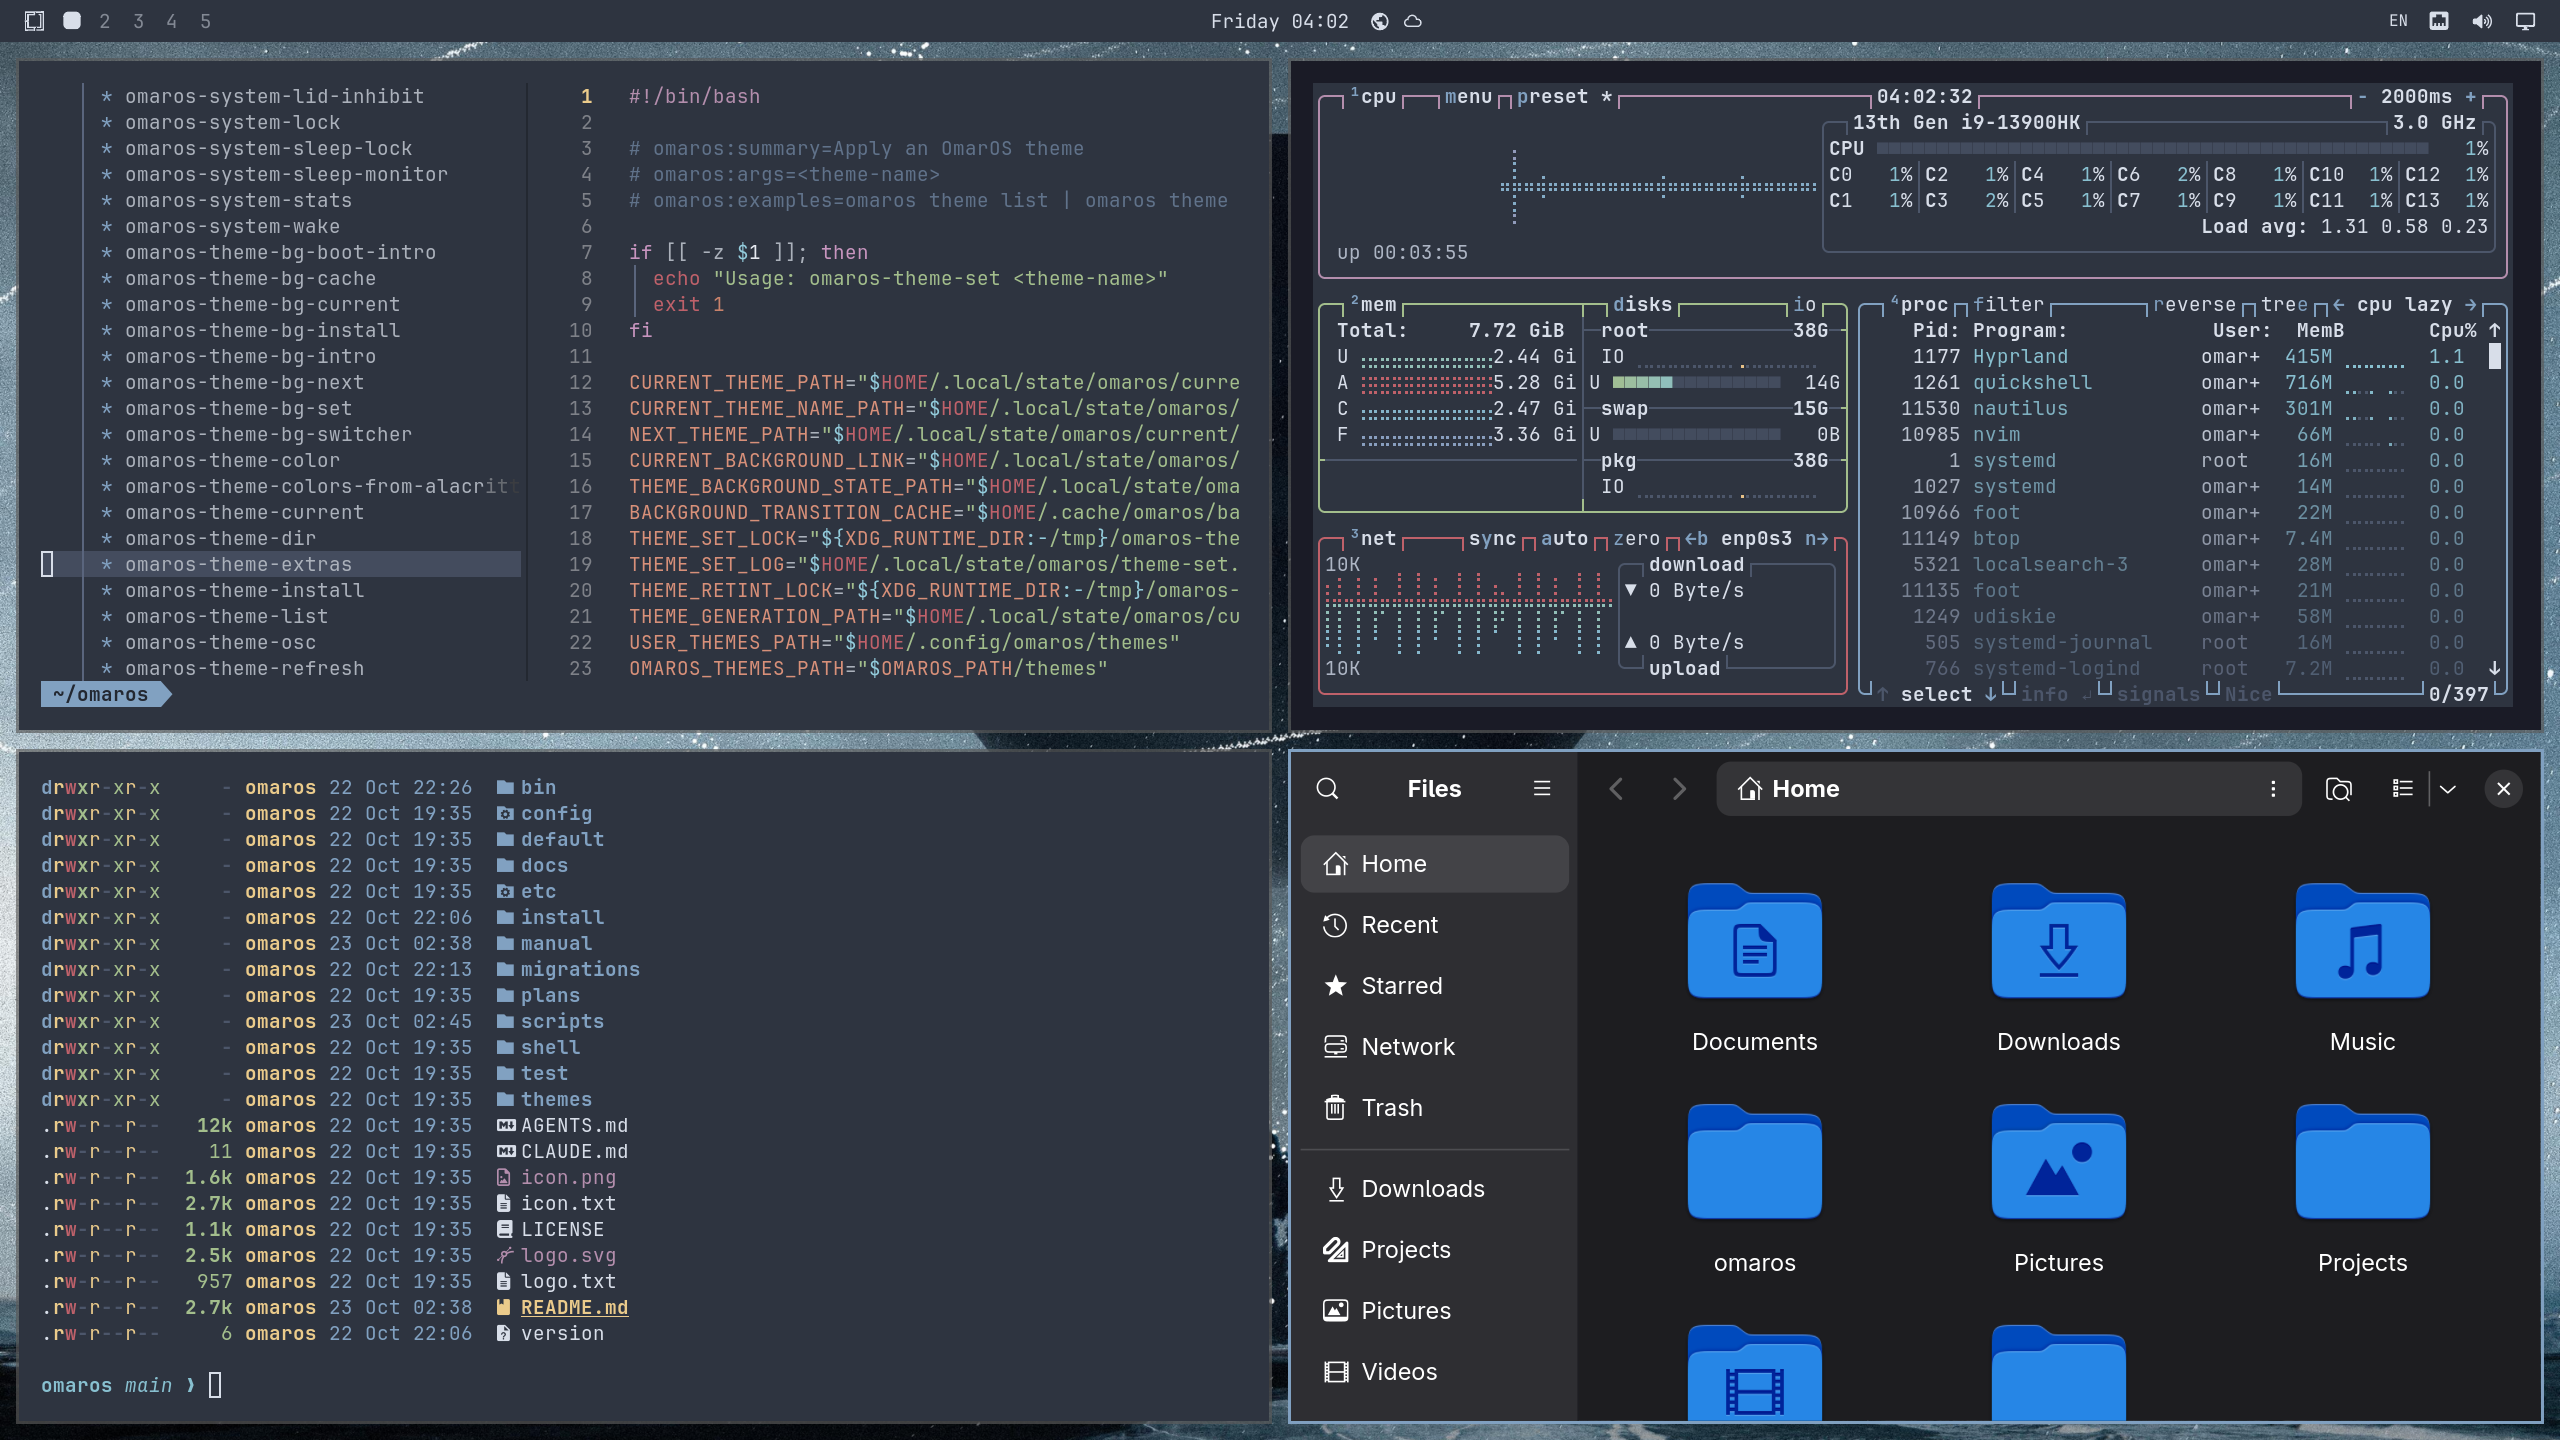Viewport: 2560px width, 1440px height.
Task: Click the search folder camera icon
Action: click(x=2338, y=789)
